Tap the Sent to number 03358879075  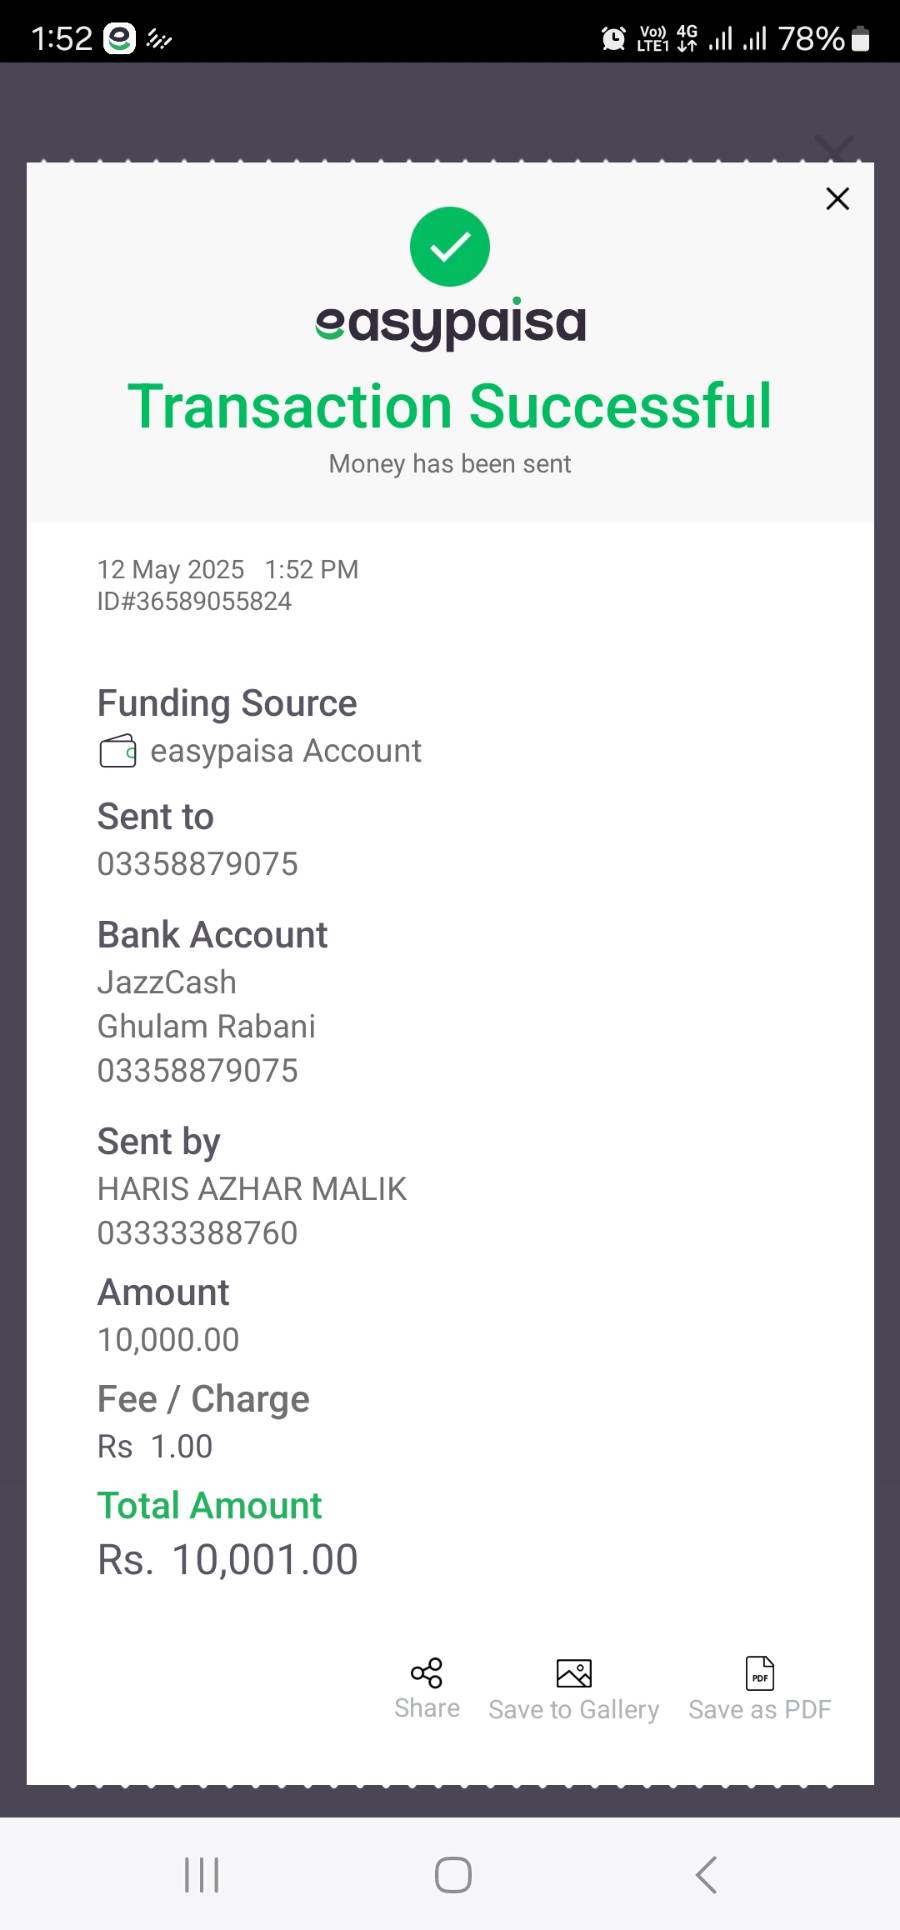tap(198, 864)
